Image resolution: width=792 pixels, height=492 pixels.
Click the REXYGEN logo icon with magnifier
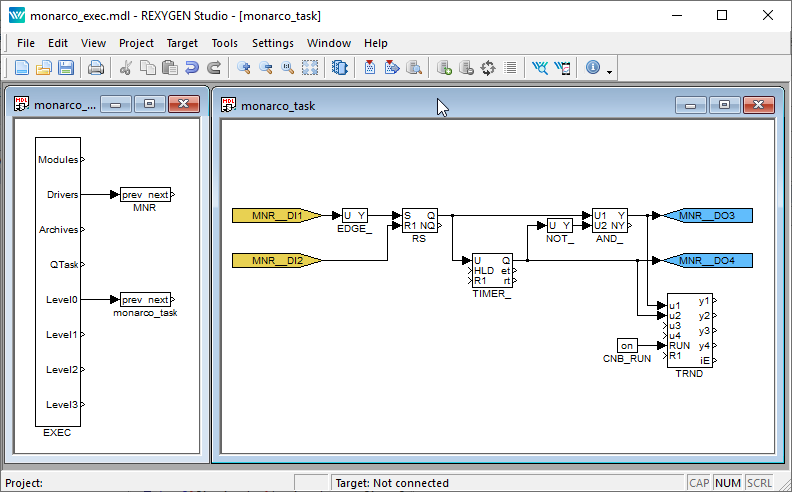coord(540,68)
